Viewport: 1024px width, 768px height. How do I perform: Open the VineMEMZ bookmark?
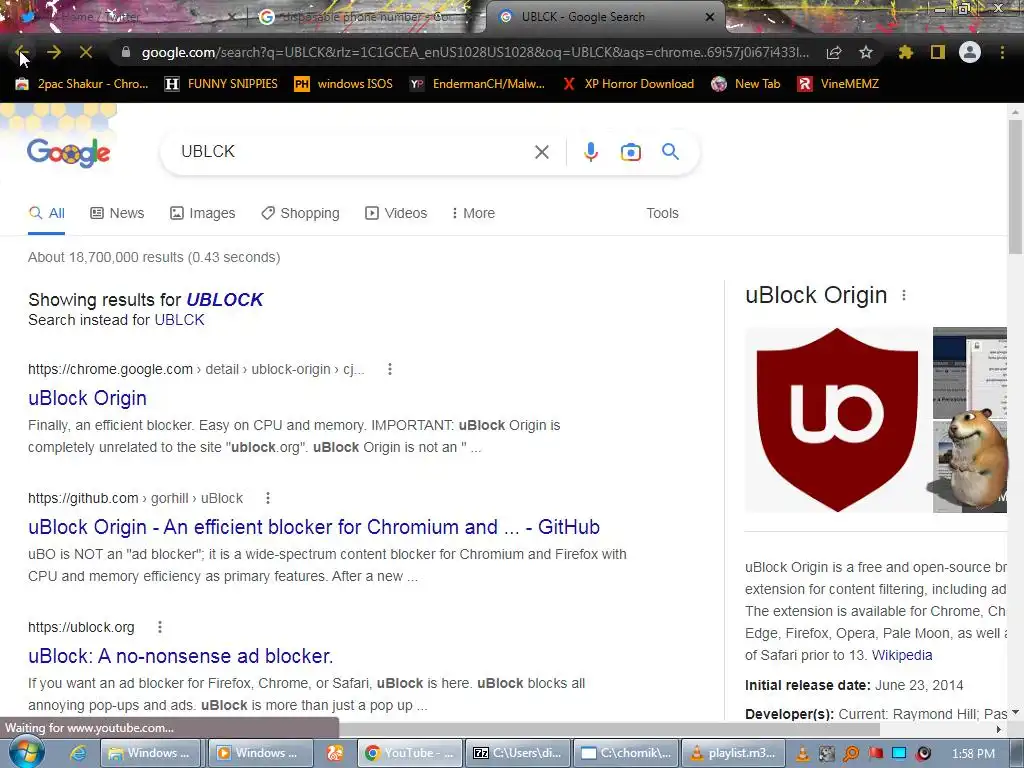click(x=838, y=84)
